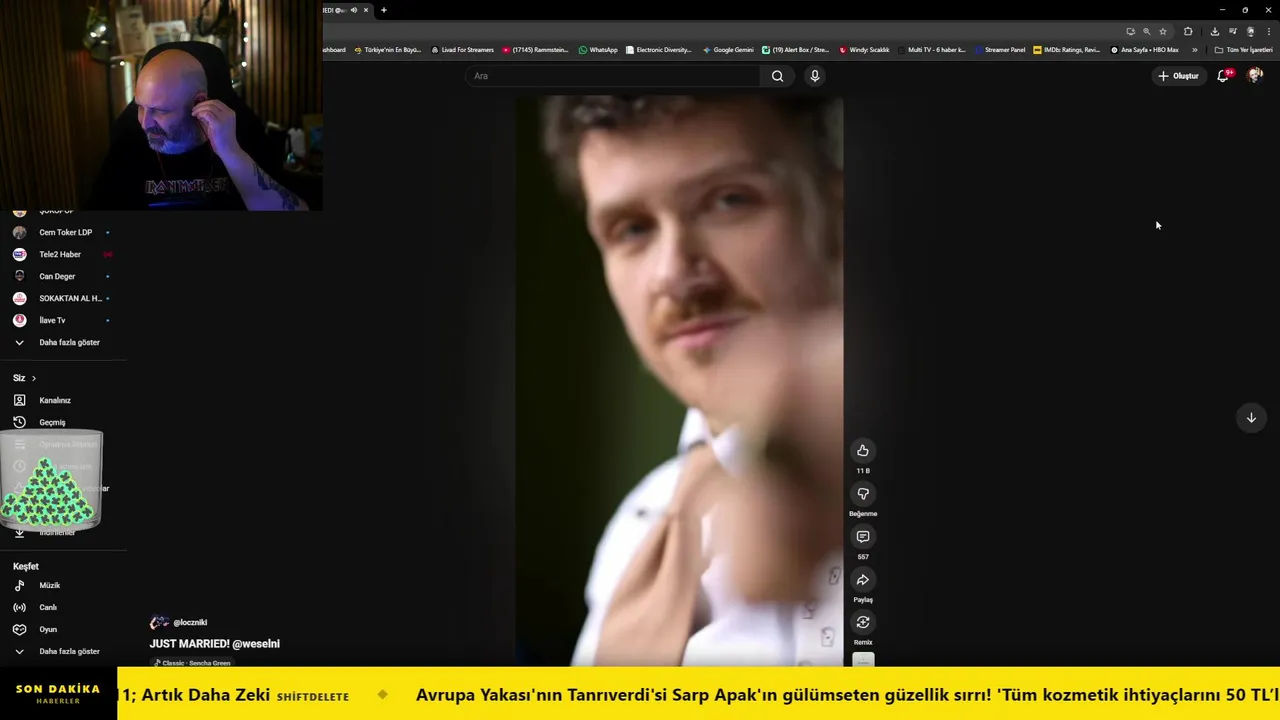Viewport: 1280px width, 720px height.
Task: Mute the tab via speaker icon
Action: tap(353, 10)
